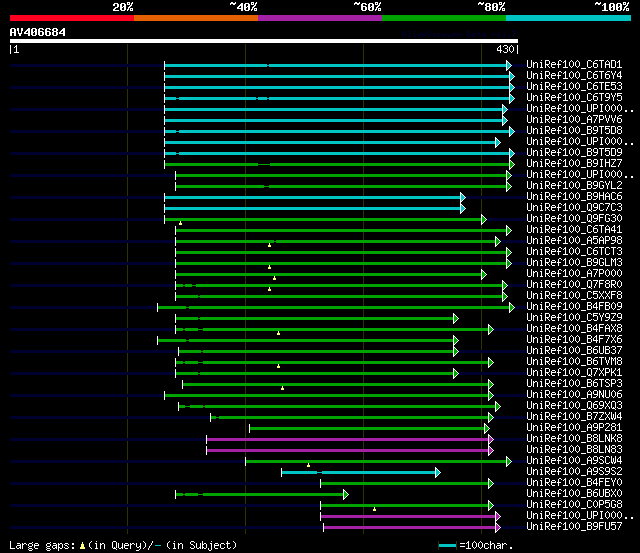Click the yellow gap marker below the UniRef100_Q9FG30 bar

tap(180, 223)
